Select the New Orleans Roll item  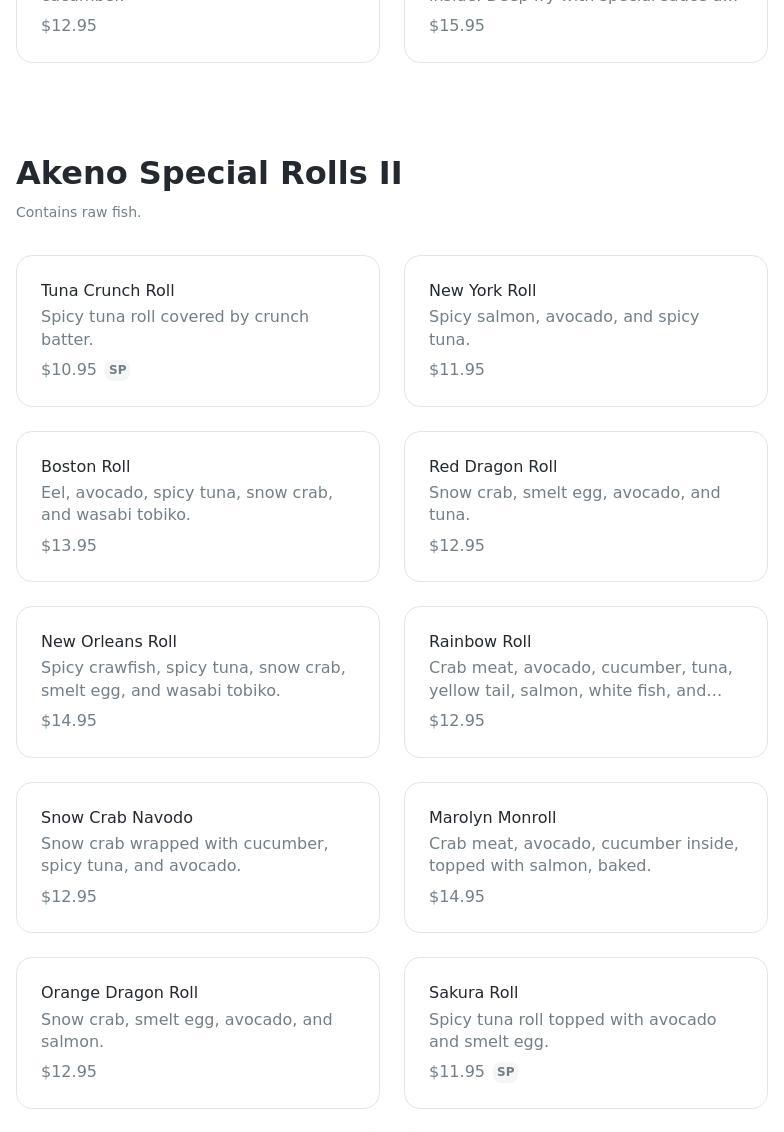tap(198, 681)
